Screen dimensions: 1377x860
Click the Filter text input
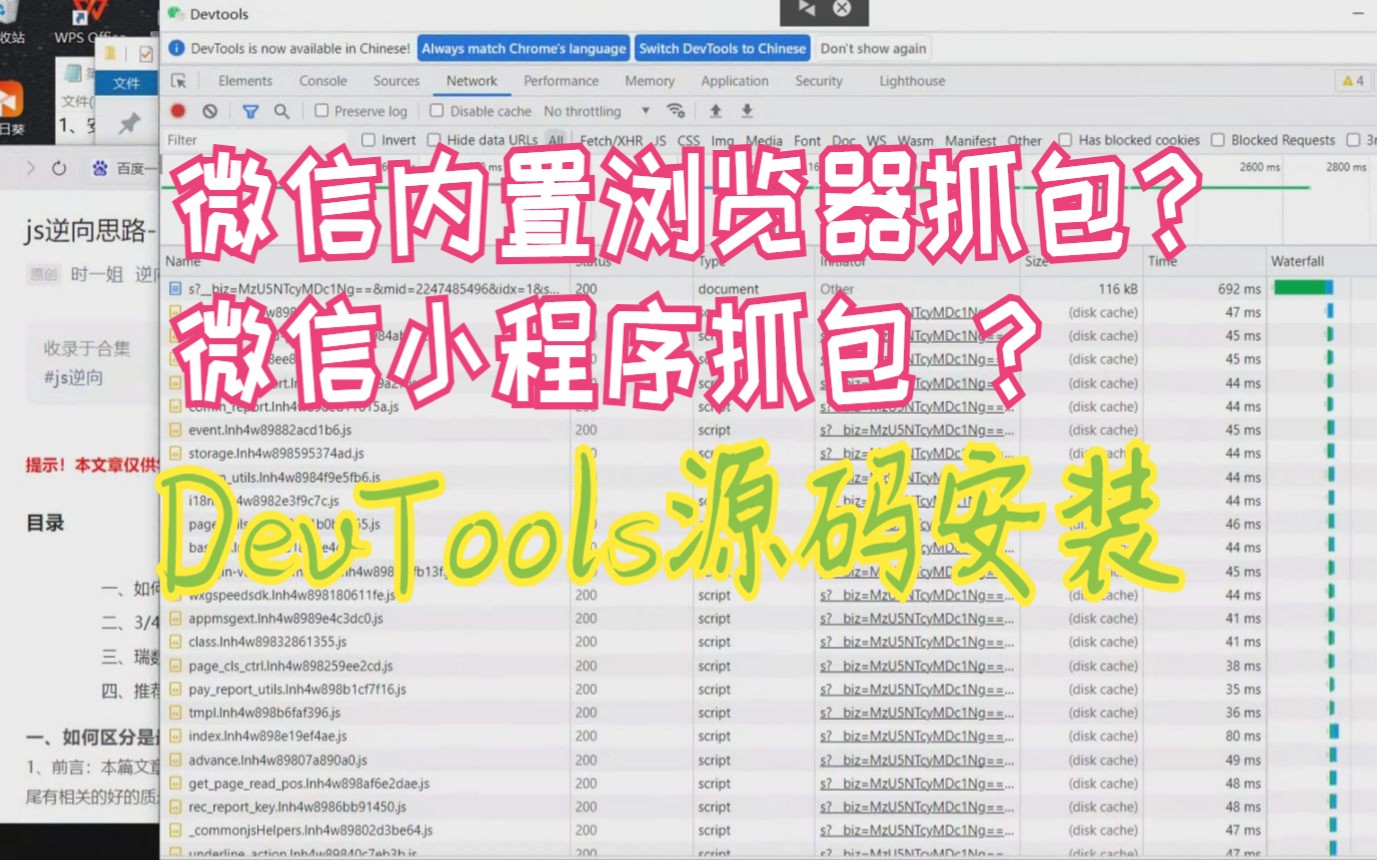(x=255, y=140)
